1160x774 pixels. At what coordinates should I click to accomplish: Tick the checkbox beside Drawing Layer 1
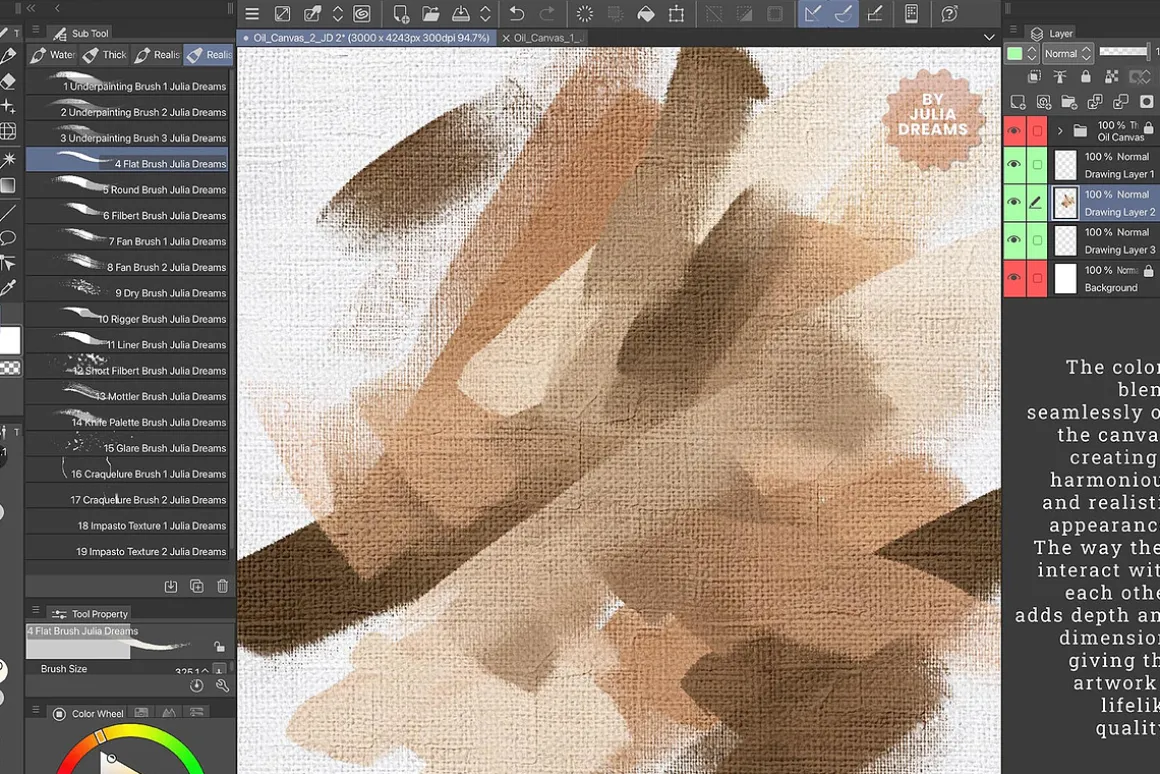(1037, 164)
